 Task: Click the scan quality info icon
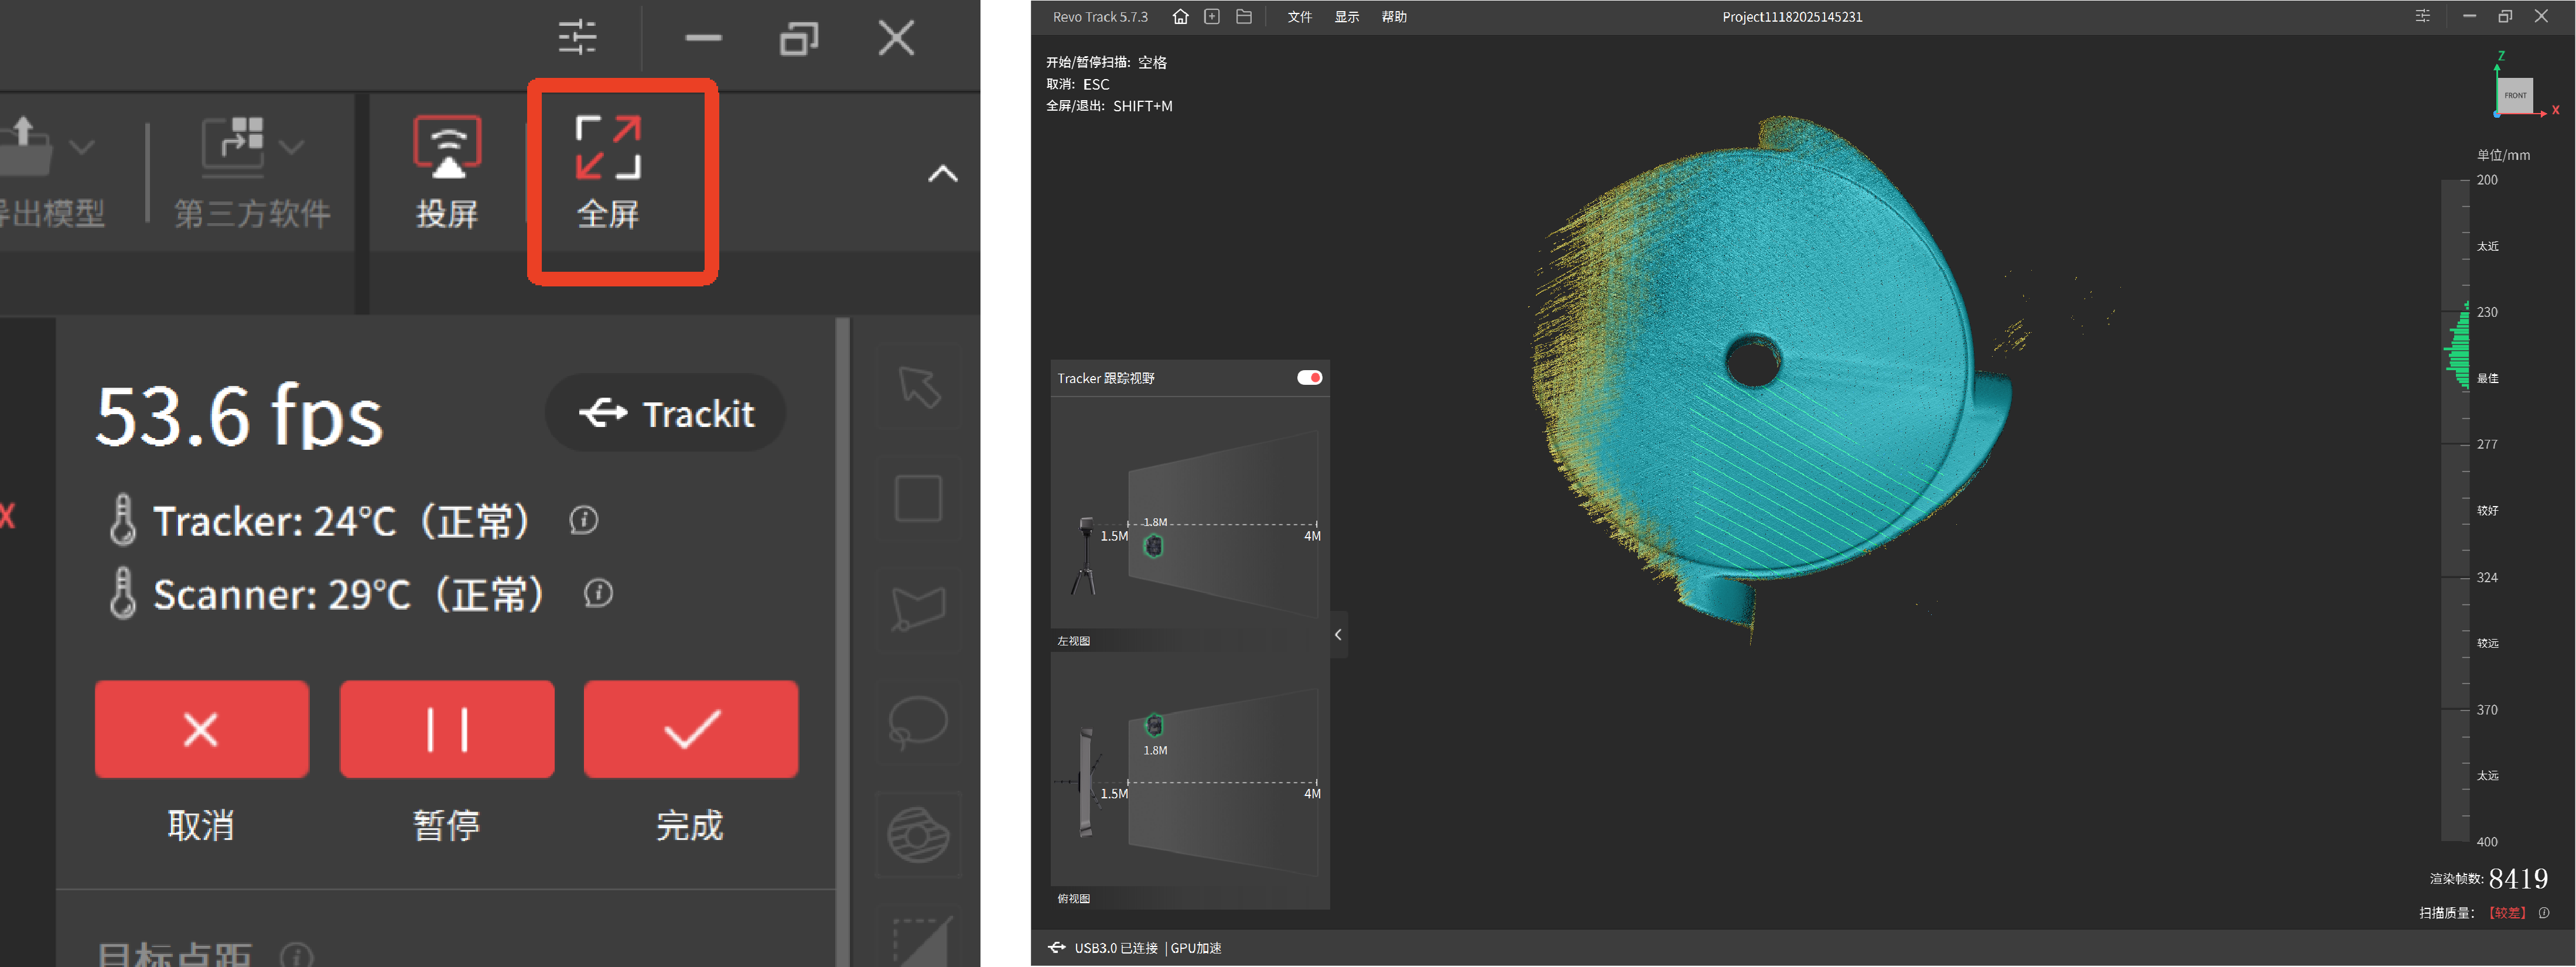click(x=2544, y=913)
